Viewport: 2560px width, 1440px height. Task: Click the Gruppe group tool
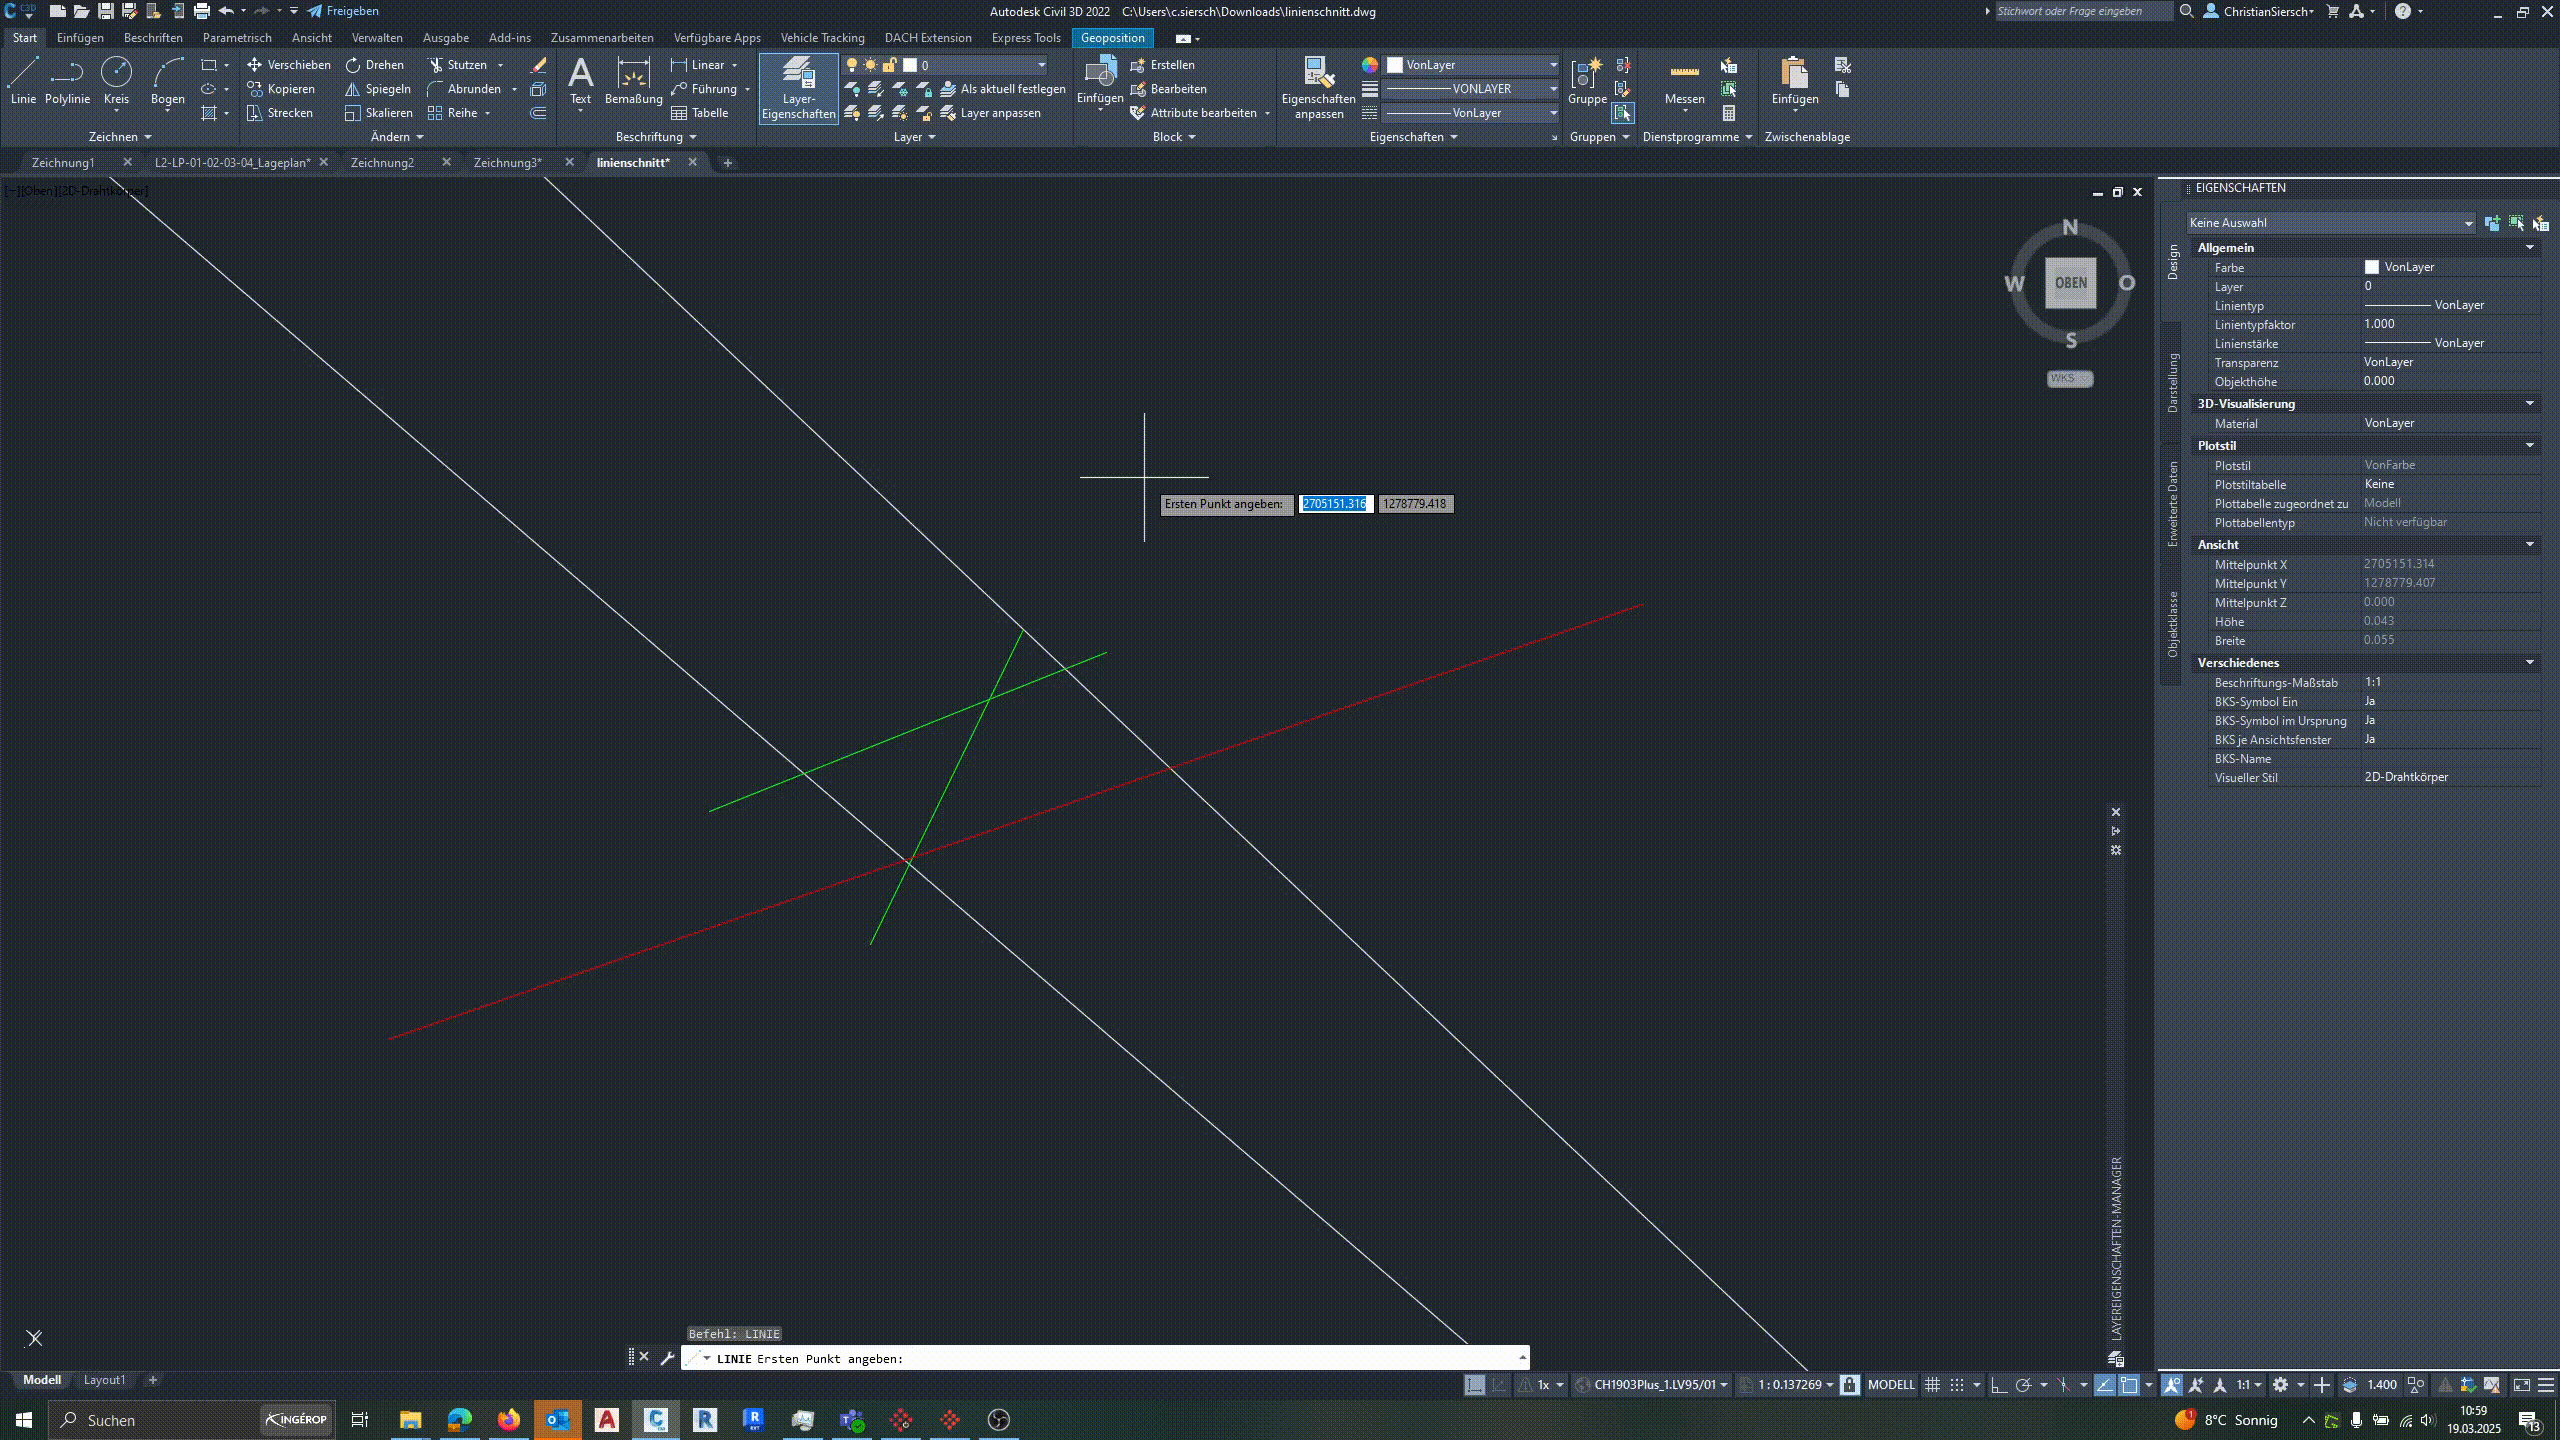coord(1587,80)
